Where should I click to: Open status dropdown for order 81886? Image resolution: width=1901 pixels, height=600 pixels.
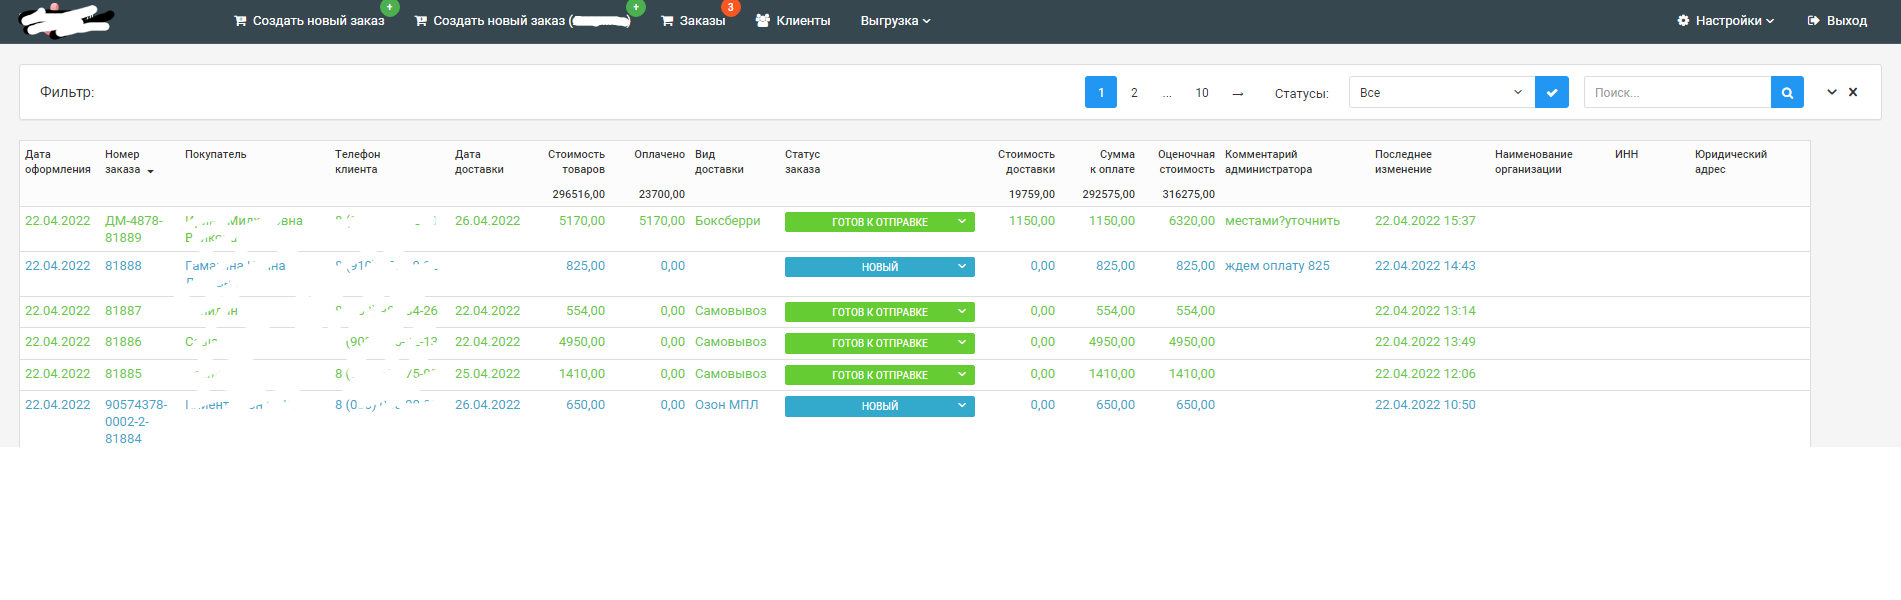click(880, 343)
